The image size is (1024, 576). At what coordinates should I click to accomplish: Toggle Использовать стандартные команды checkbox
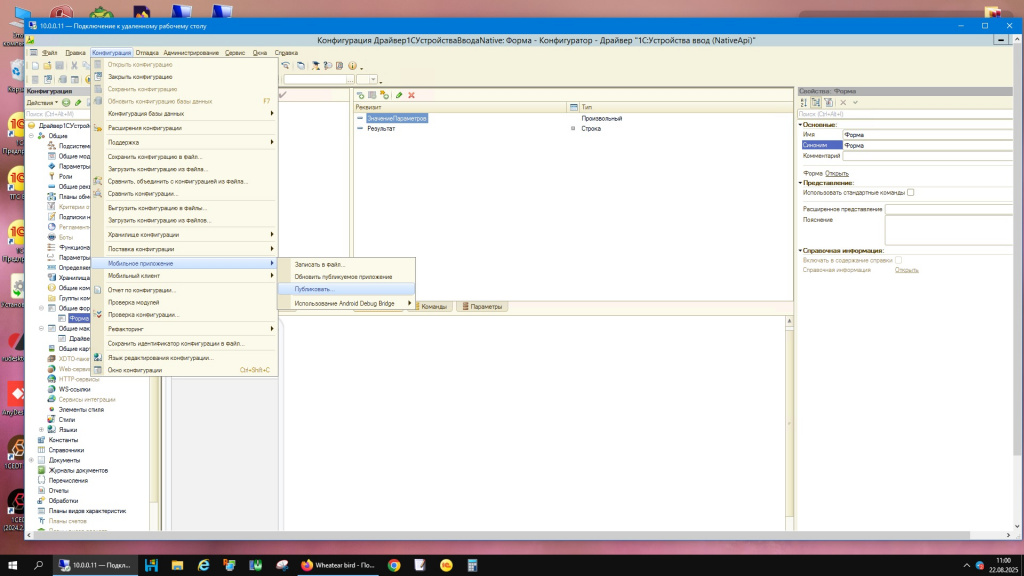coord(910,193)
